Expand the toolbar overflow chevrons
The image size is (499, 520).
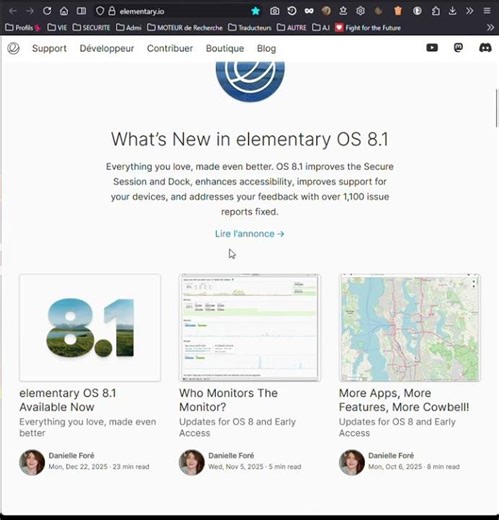click(470, 11)
